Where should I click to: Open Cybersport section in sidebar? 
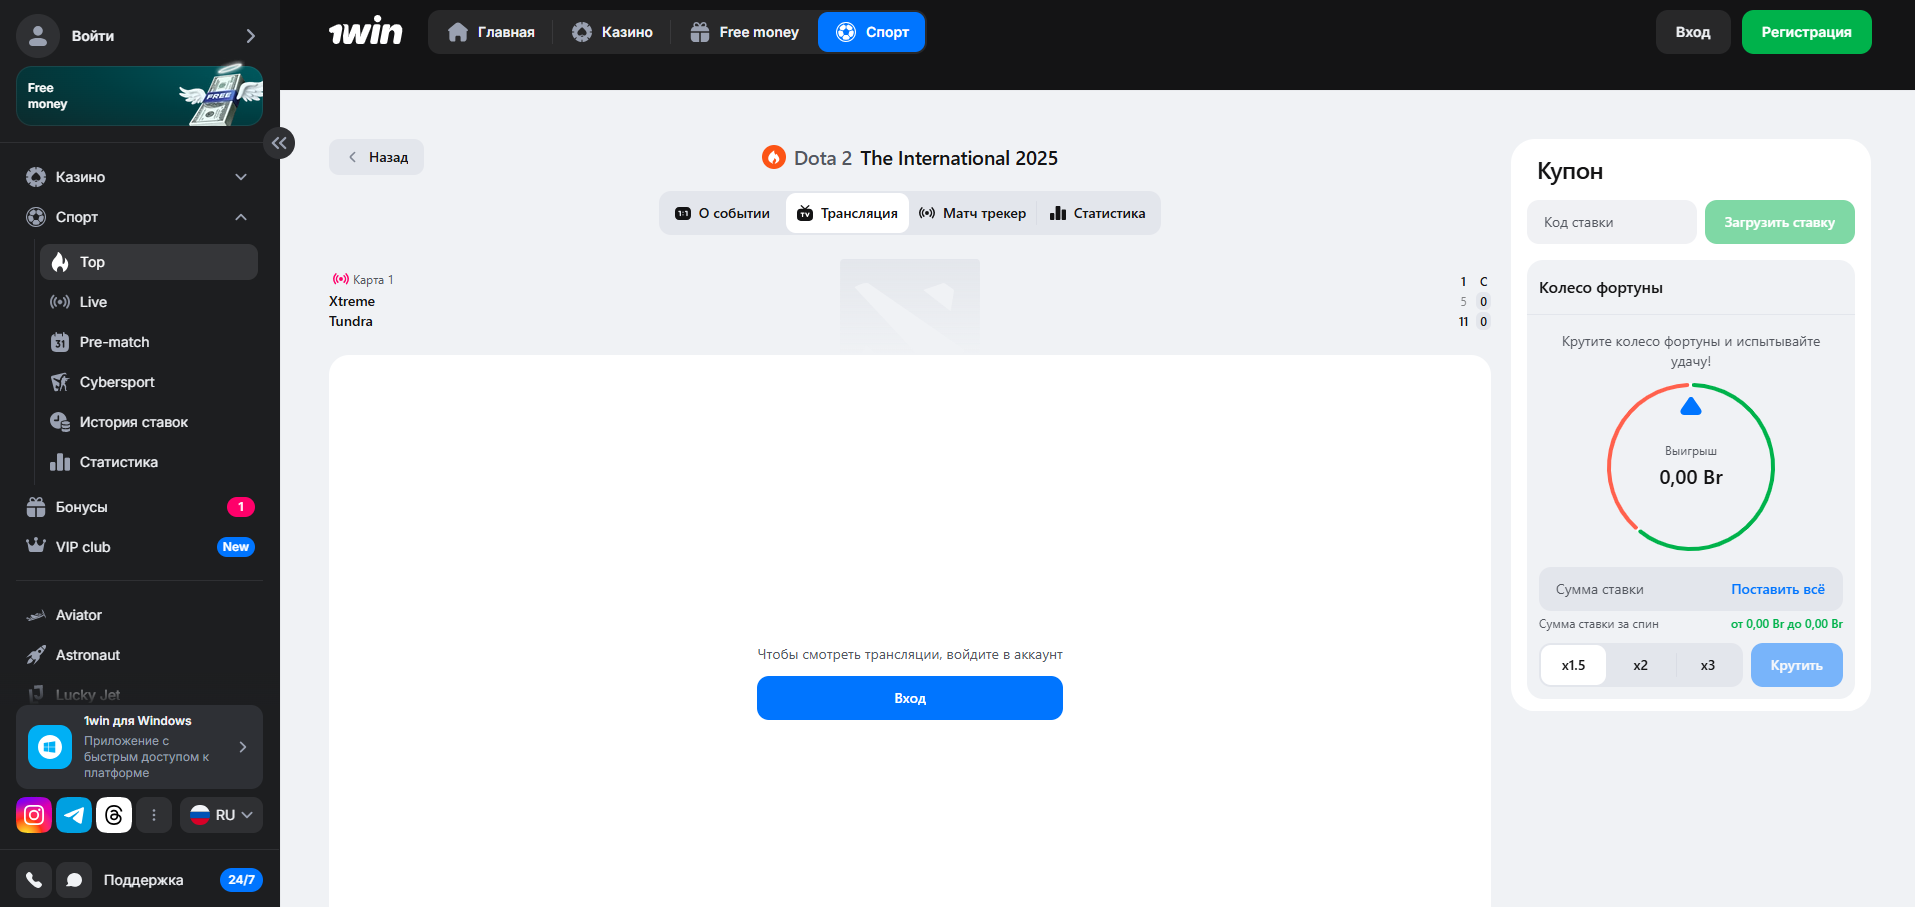click(149, 382)
